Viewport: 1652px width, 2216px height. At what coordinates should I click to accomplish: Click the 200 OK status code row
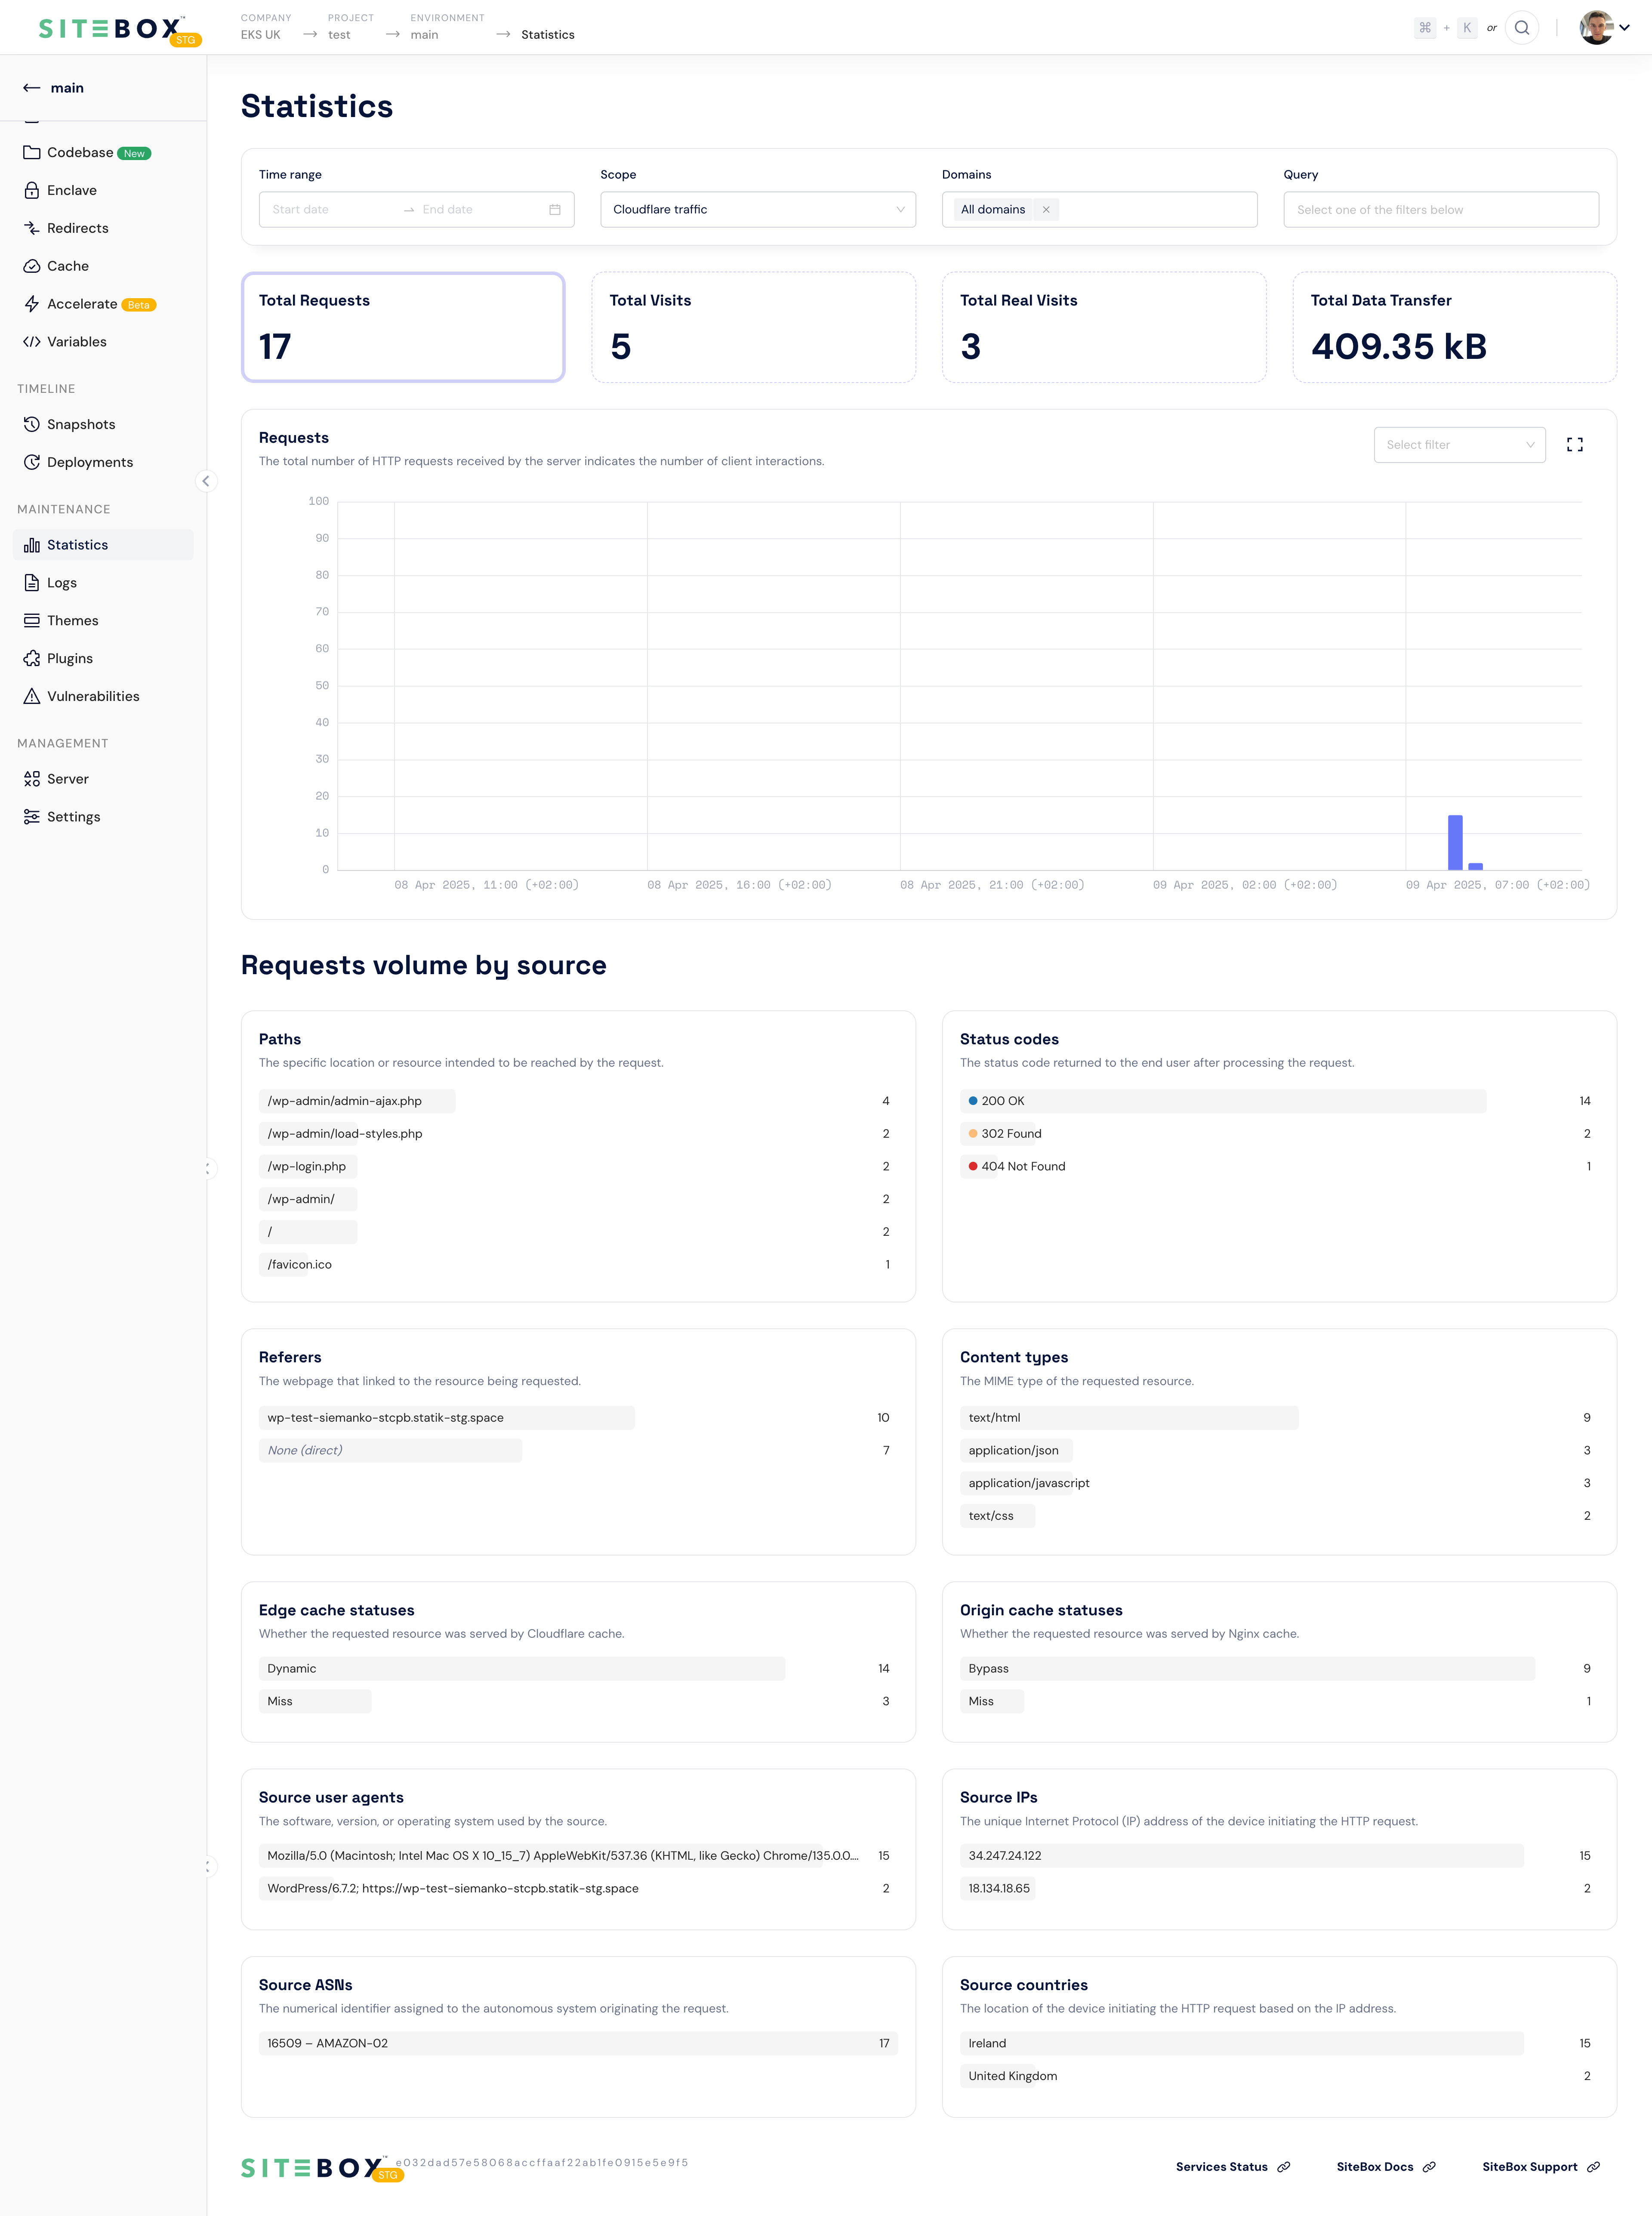click(x=1279, y=1101)
